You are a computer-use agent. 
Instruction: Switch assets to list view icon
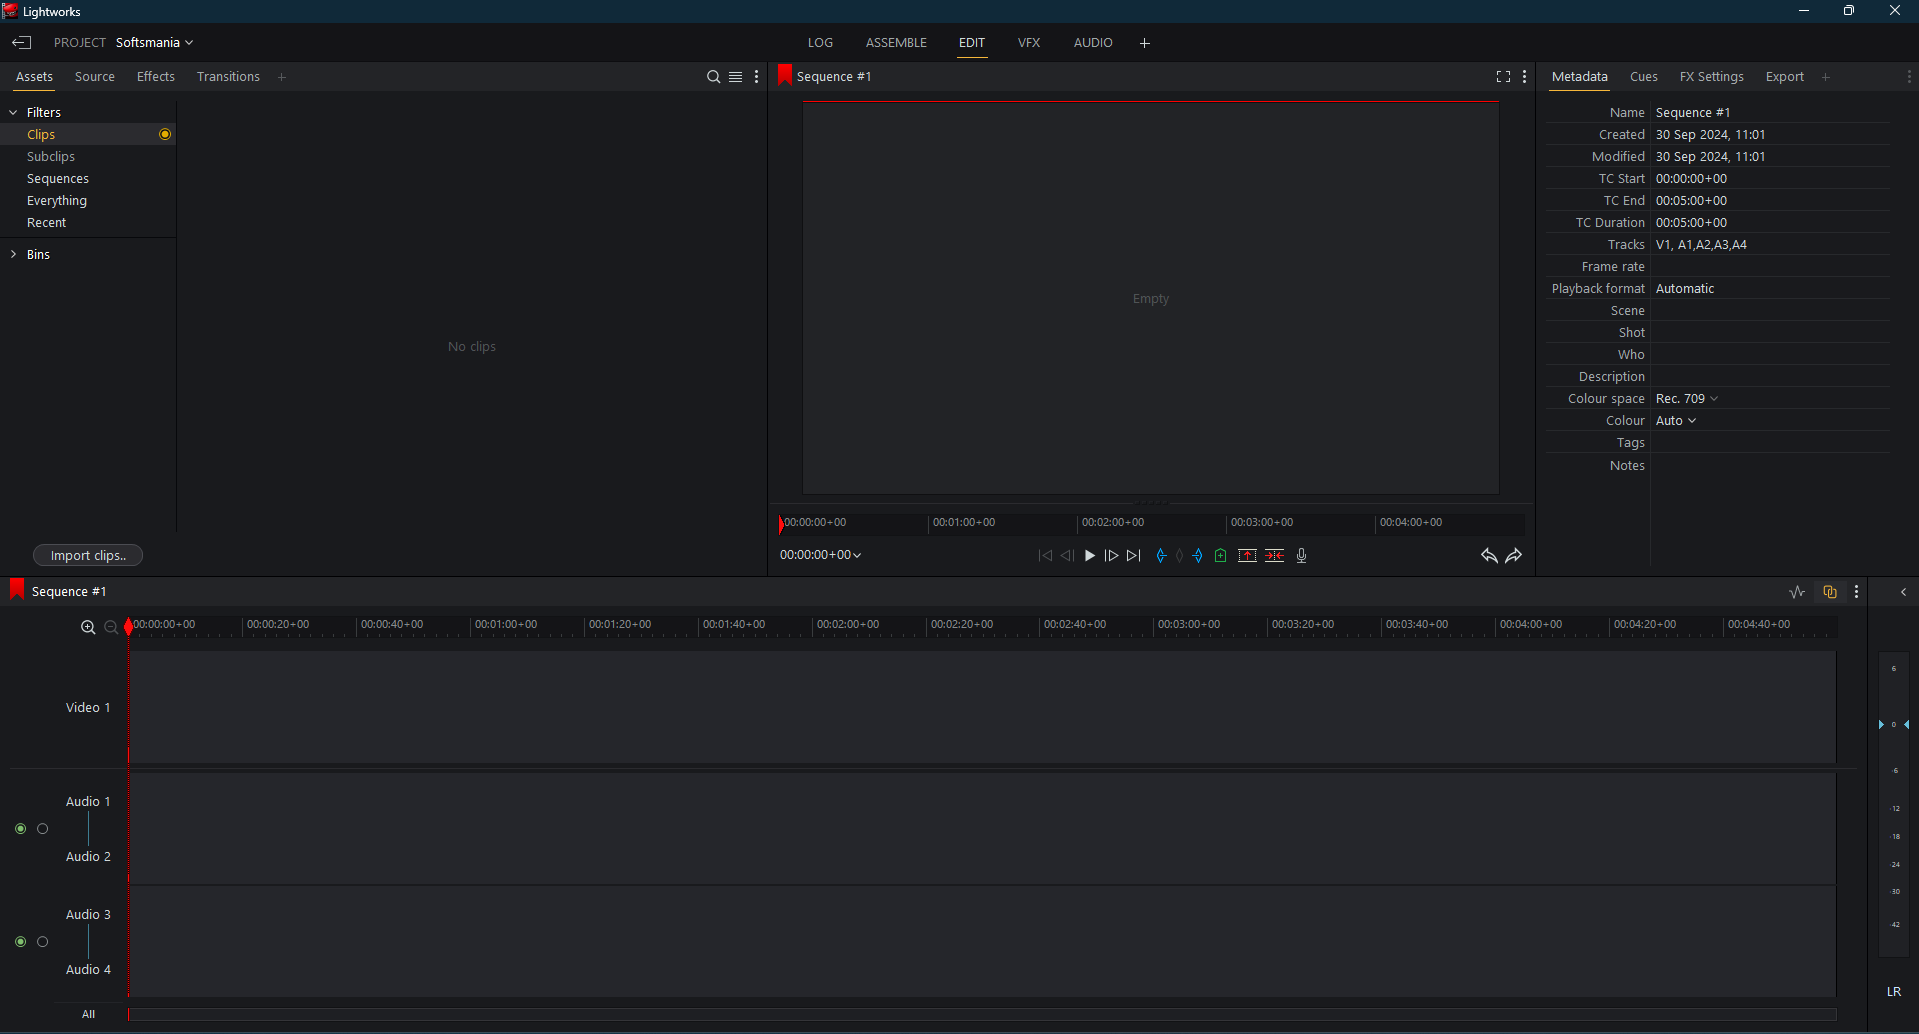coord(735,77)
